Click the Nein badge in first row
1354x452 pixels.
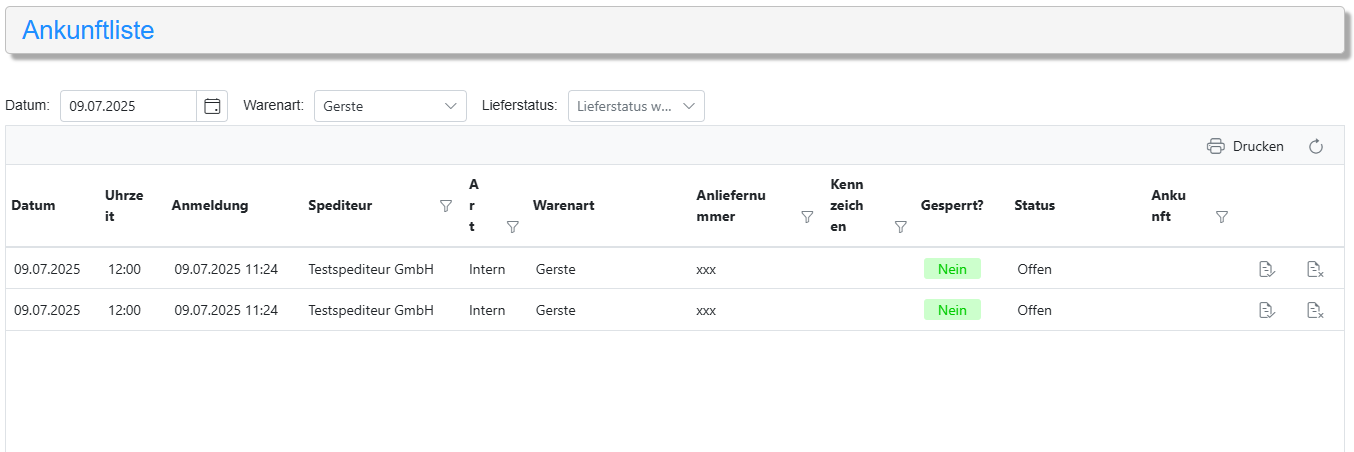coord(952,269)
